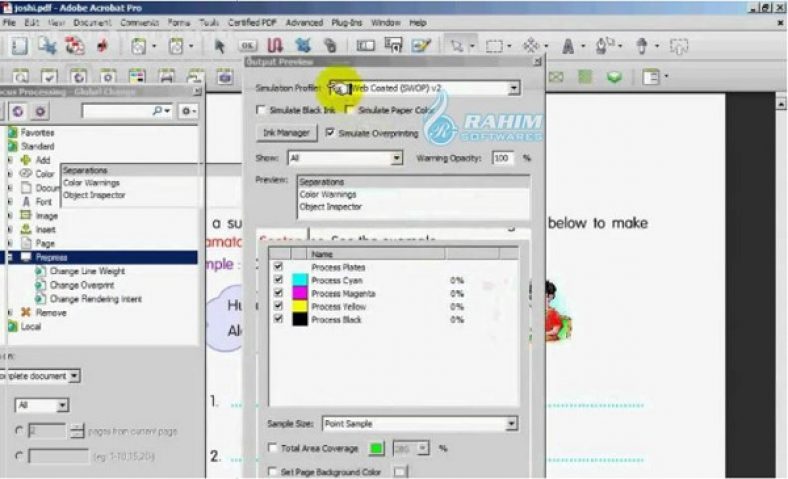This screenshot has width=788, height=479.
Task: Select Change Line Weight item
Action: (87, 271)
